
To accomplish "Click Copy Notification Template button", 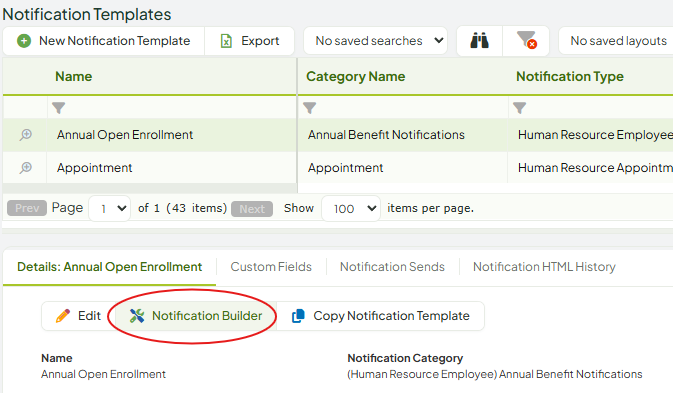I will coord(381,316).
